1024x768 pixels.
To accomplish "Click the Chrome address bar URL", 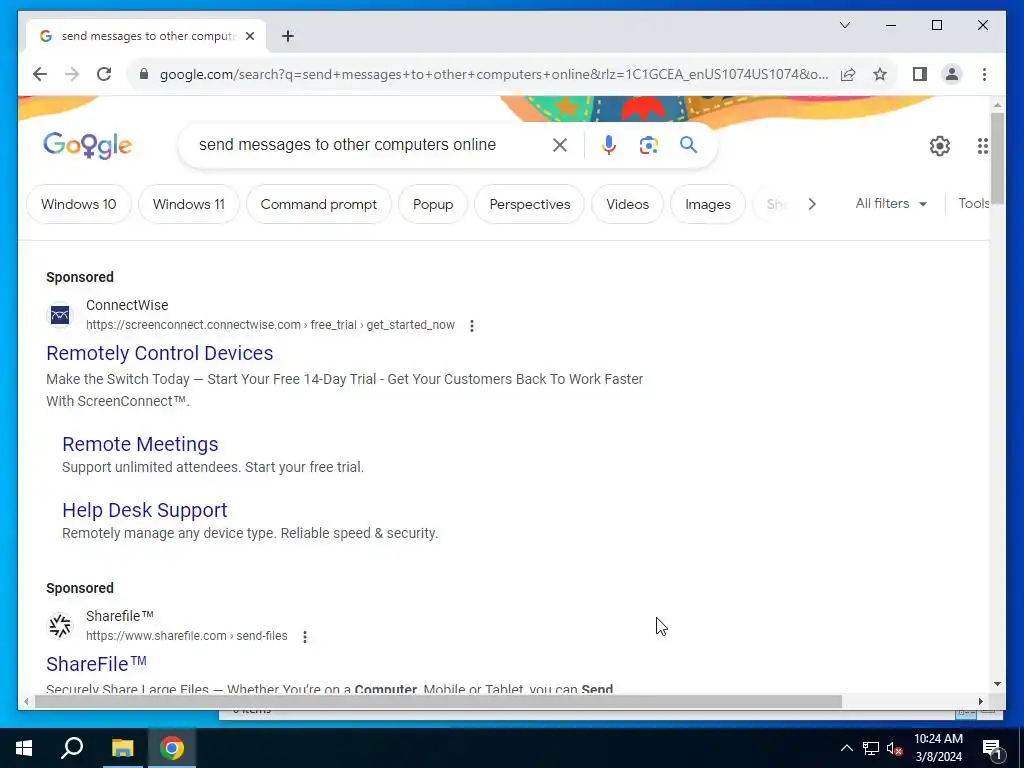I will (494, 74).
